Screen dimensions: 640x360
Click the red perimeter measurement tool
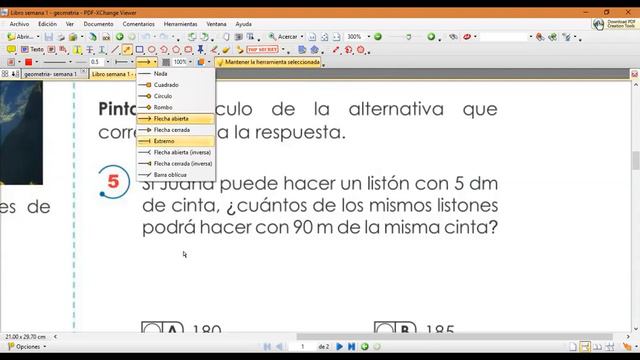click(x=348, y=50)
